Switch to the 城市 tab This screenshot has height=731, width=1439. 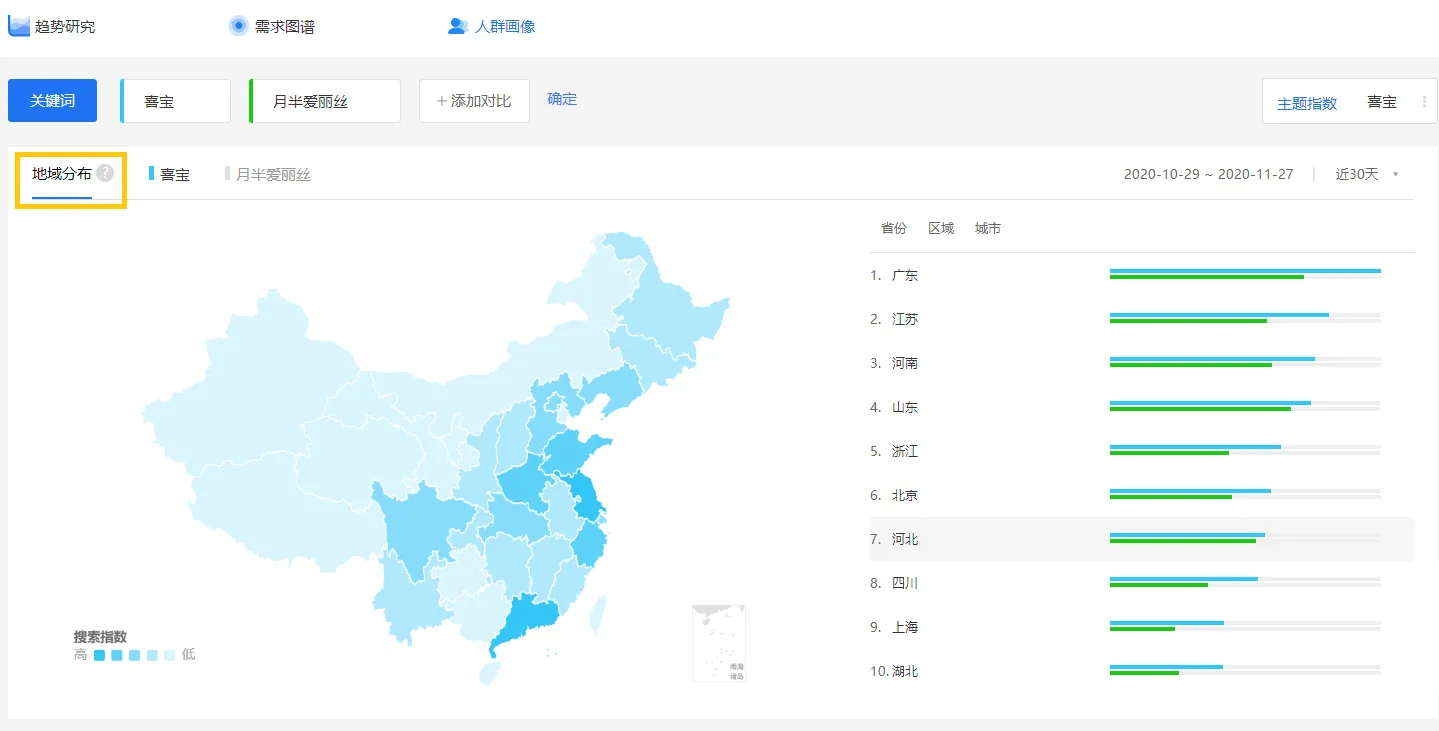(x=987, y=227)
